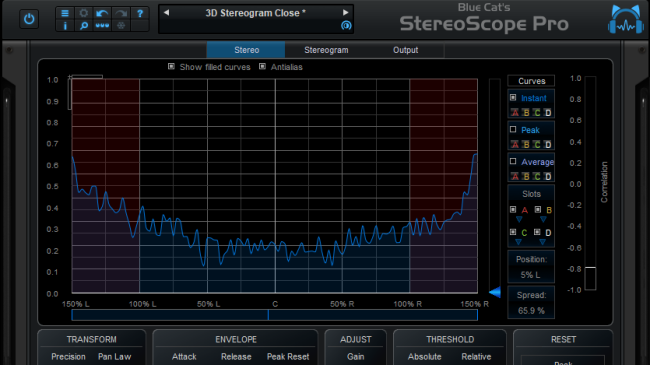
Task: Click the 3D Stereogram Close preset name
Action: (x=255, y=13)
